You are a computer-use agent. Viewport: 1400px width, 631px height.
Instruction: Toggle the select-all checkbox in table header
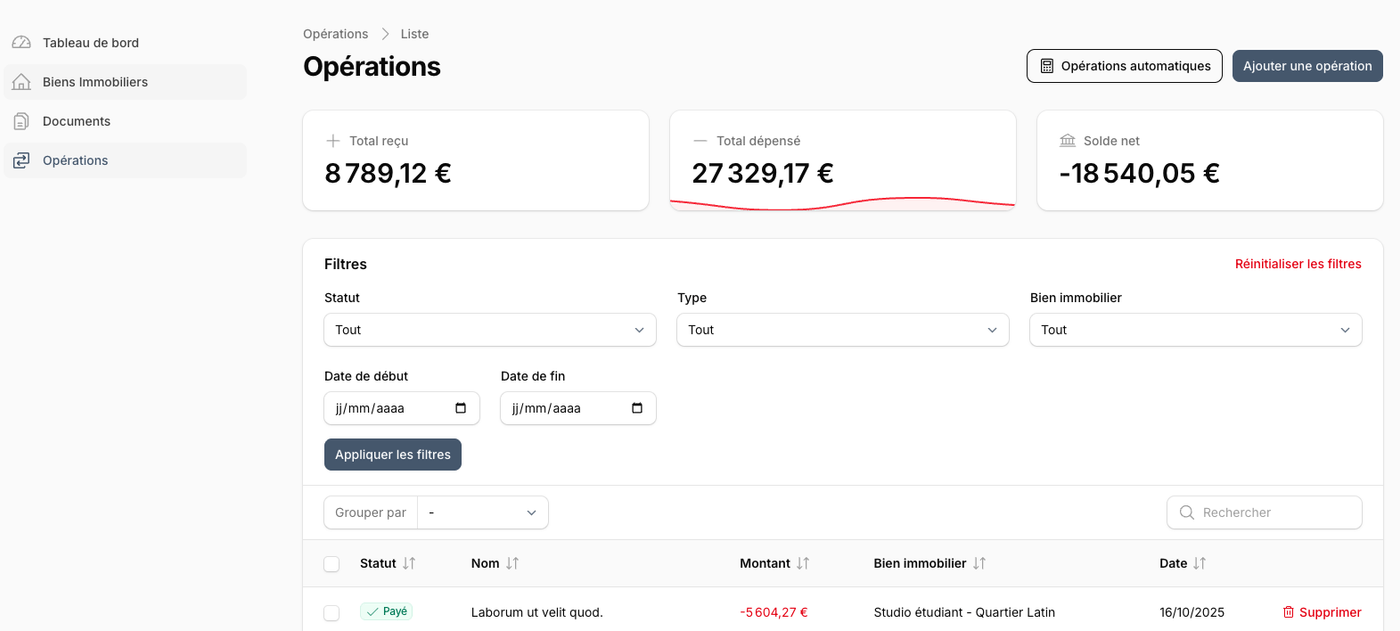pyautogui.click(x=332, y=564)
